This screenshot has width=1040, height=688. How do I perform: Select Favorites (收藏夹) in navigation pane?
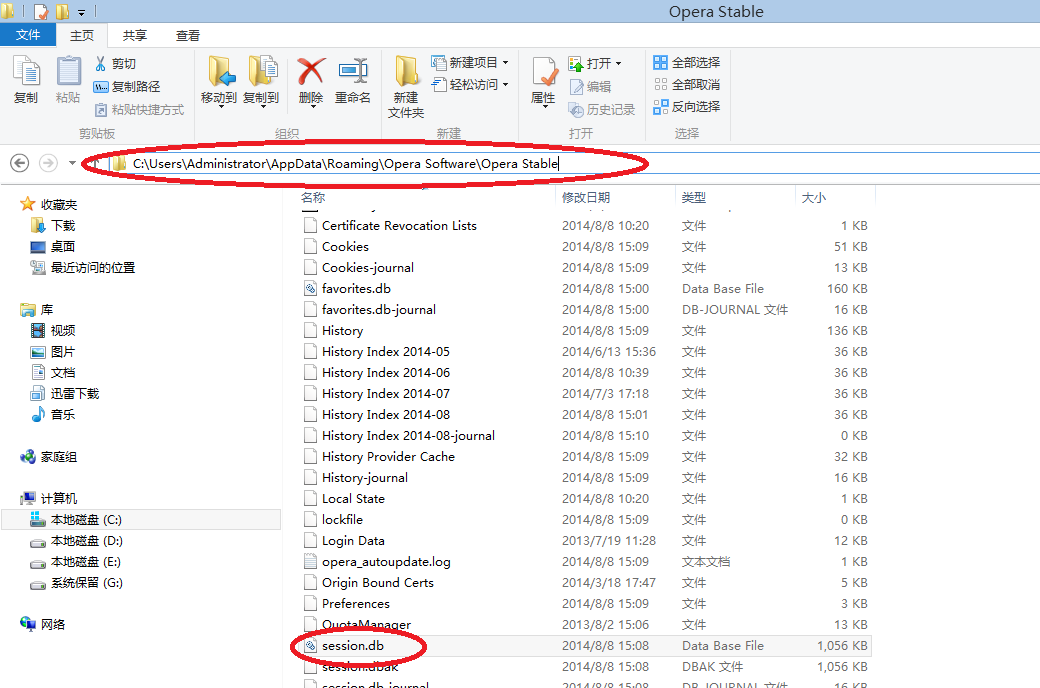pyautogui.click(x=49, y=204)
